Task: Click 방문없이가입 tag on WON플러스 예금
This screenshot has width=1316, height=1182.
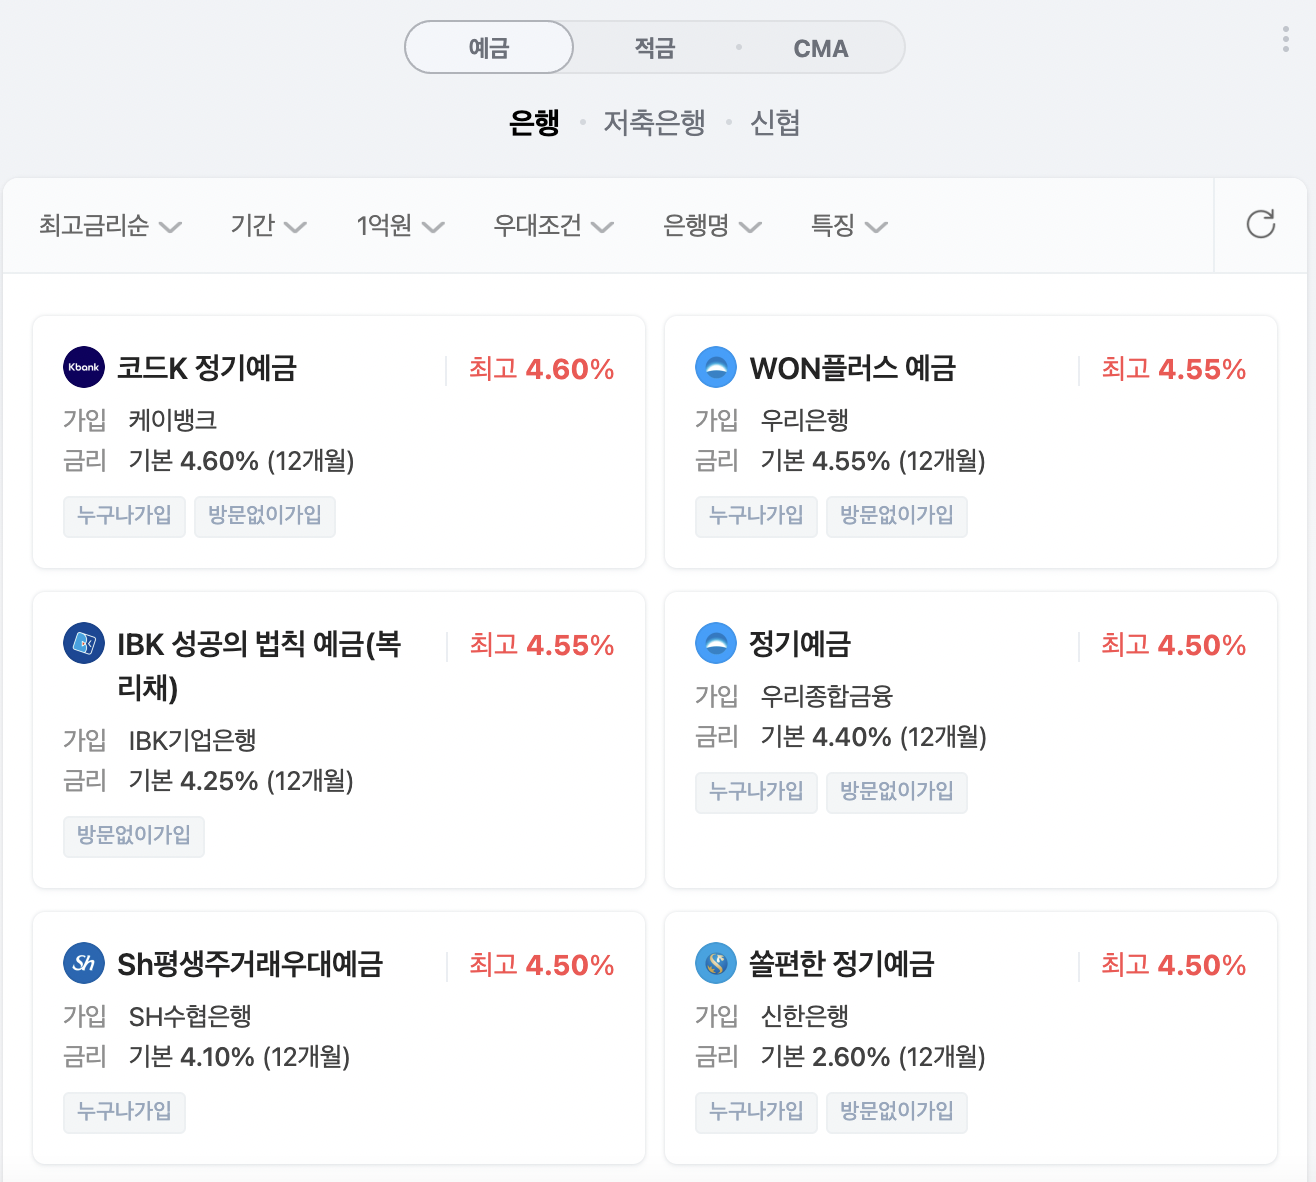Action: click(897, 516)
